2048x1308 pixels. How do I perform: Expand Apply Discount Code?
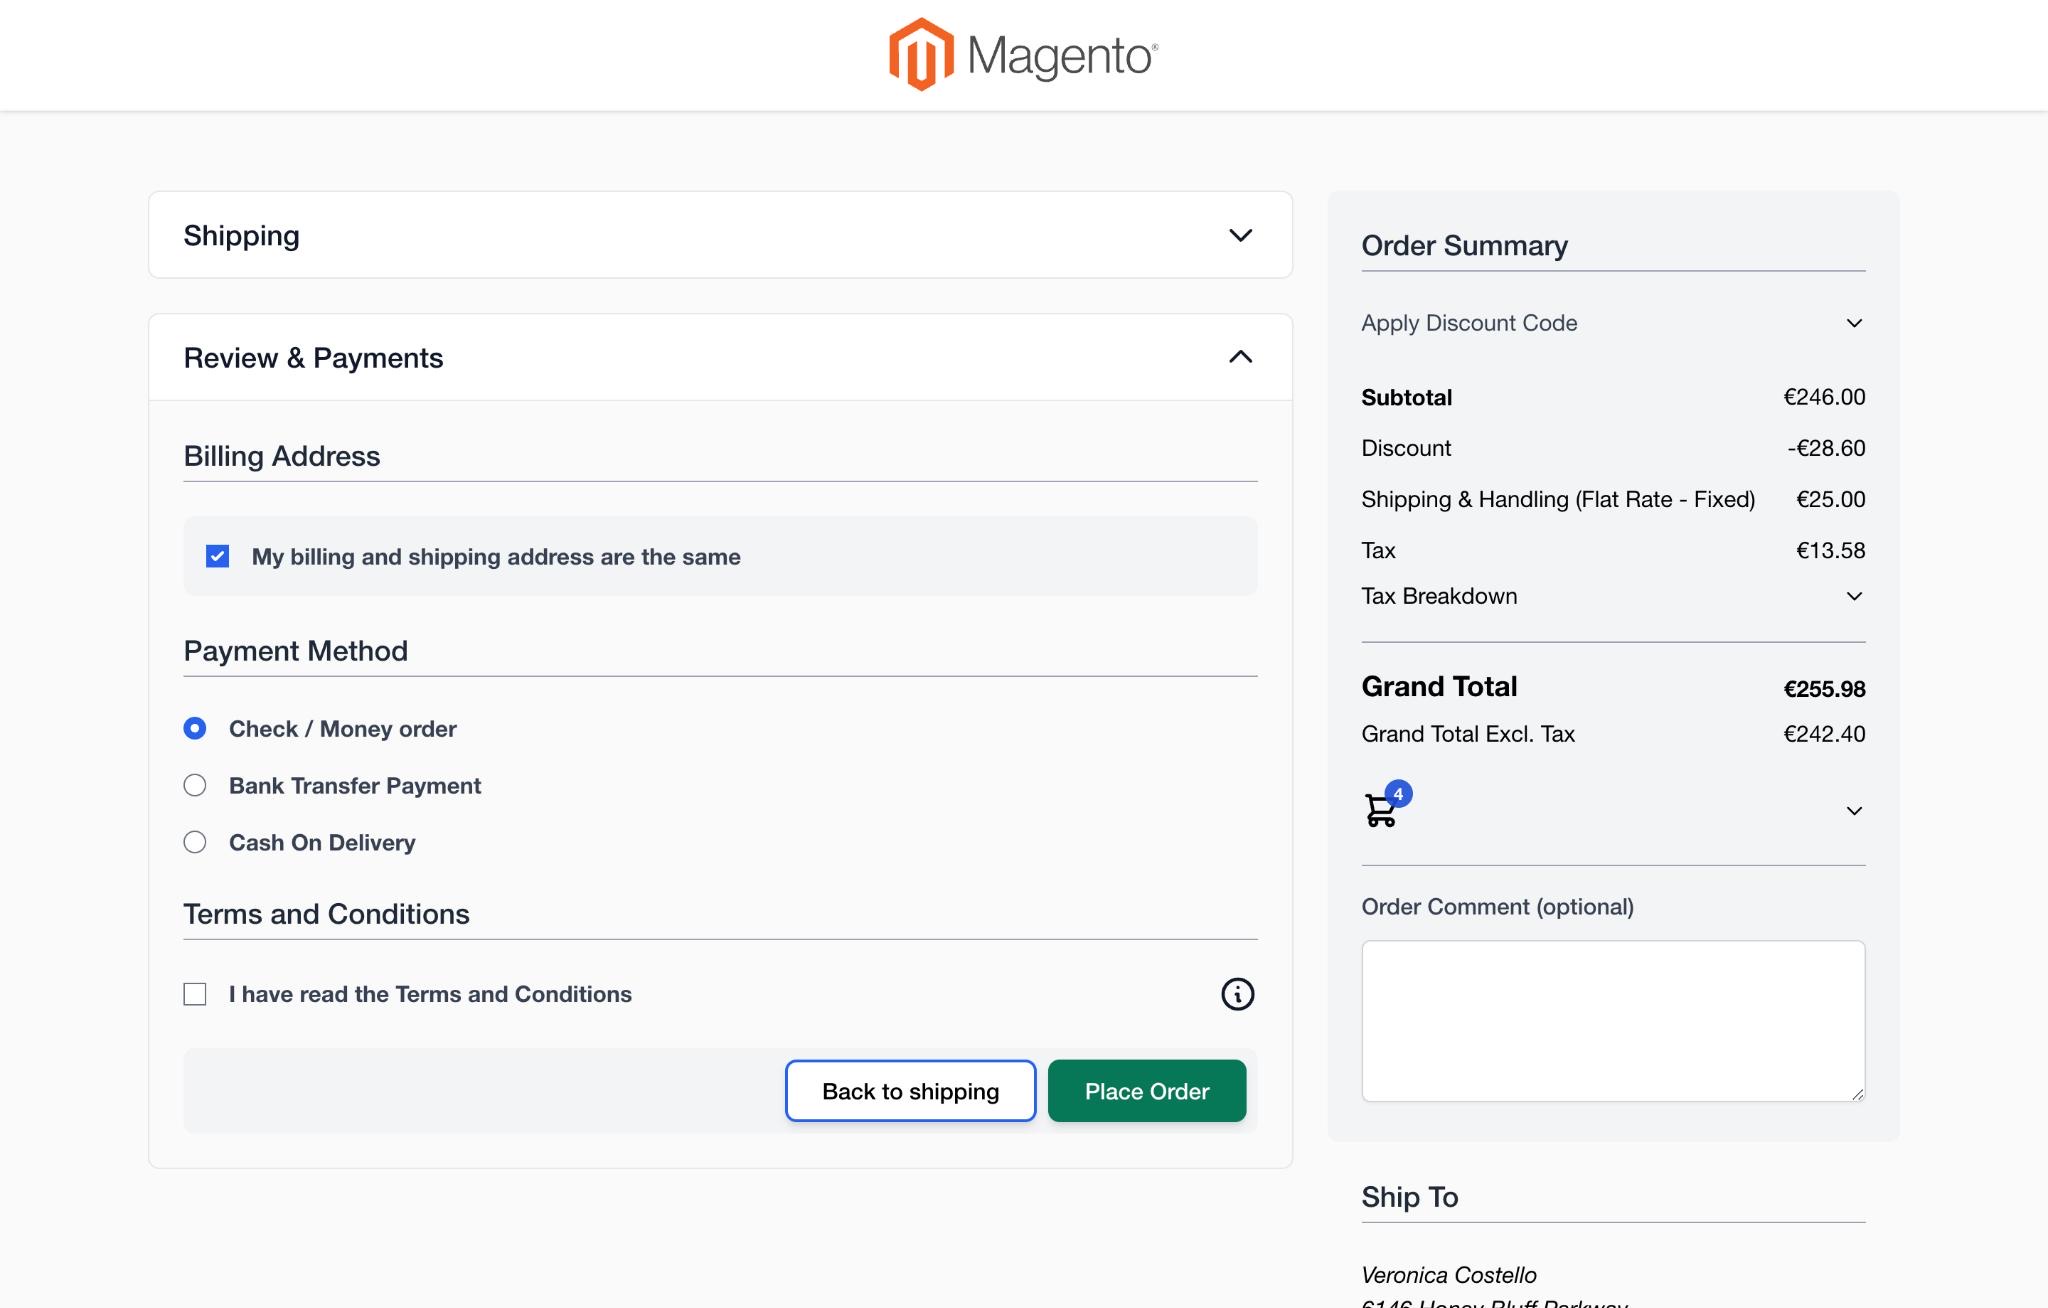click(1855, 322)
